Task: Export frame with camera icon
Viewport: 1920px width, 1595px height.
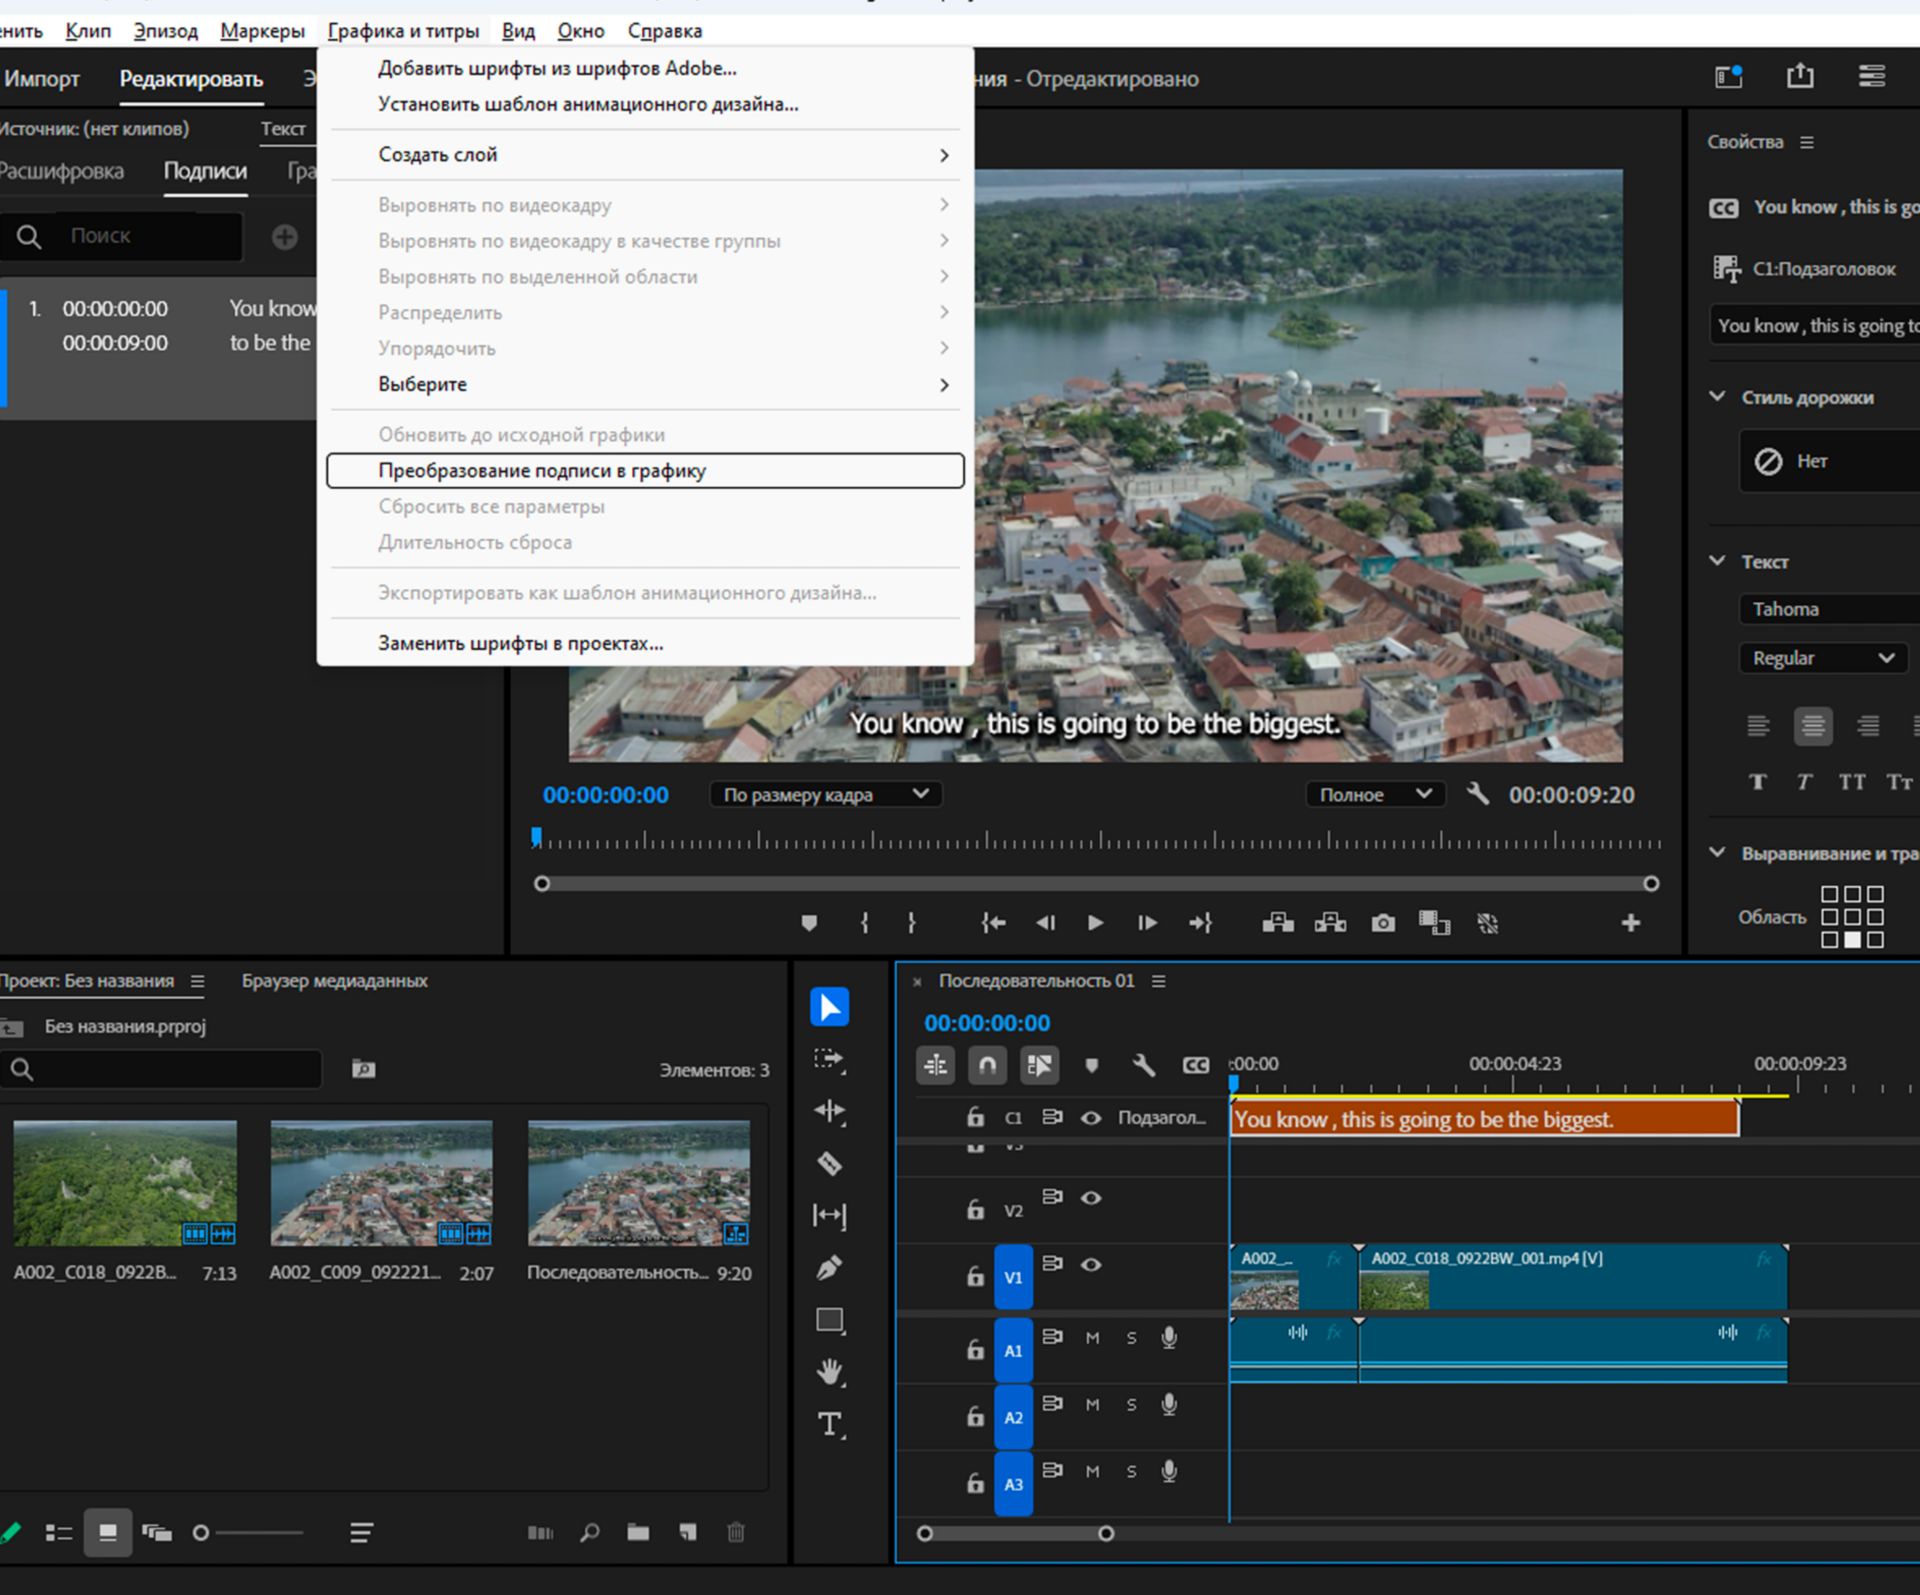Action: click(1383, 923)
